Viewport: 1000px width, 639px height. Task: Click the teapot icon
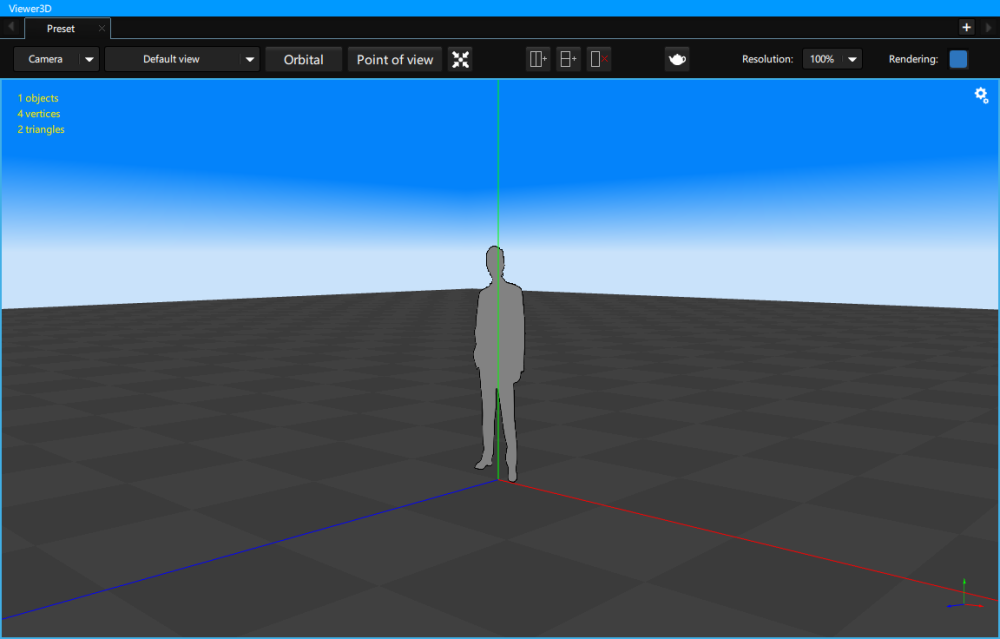click(x=677, y=59)
